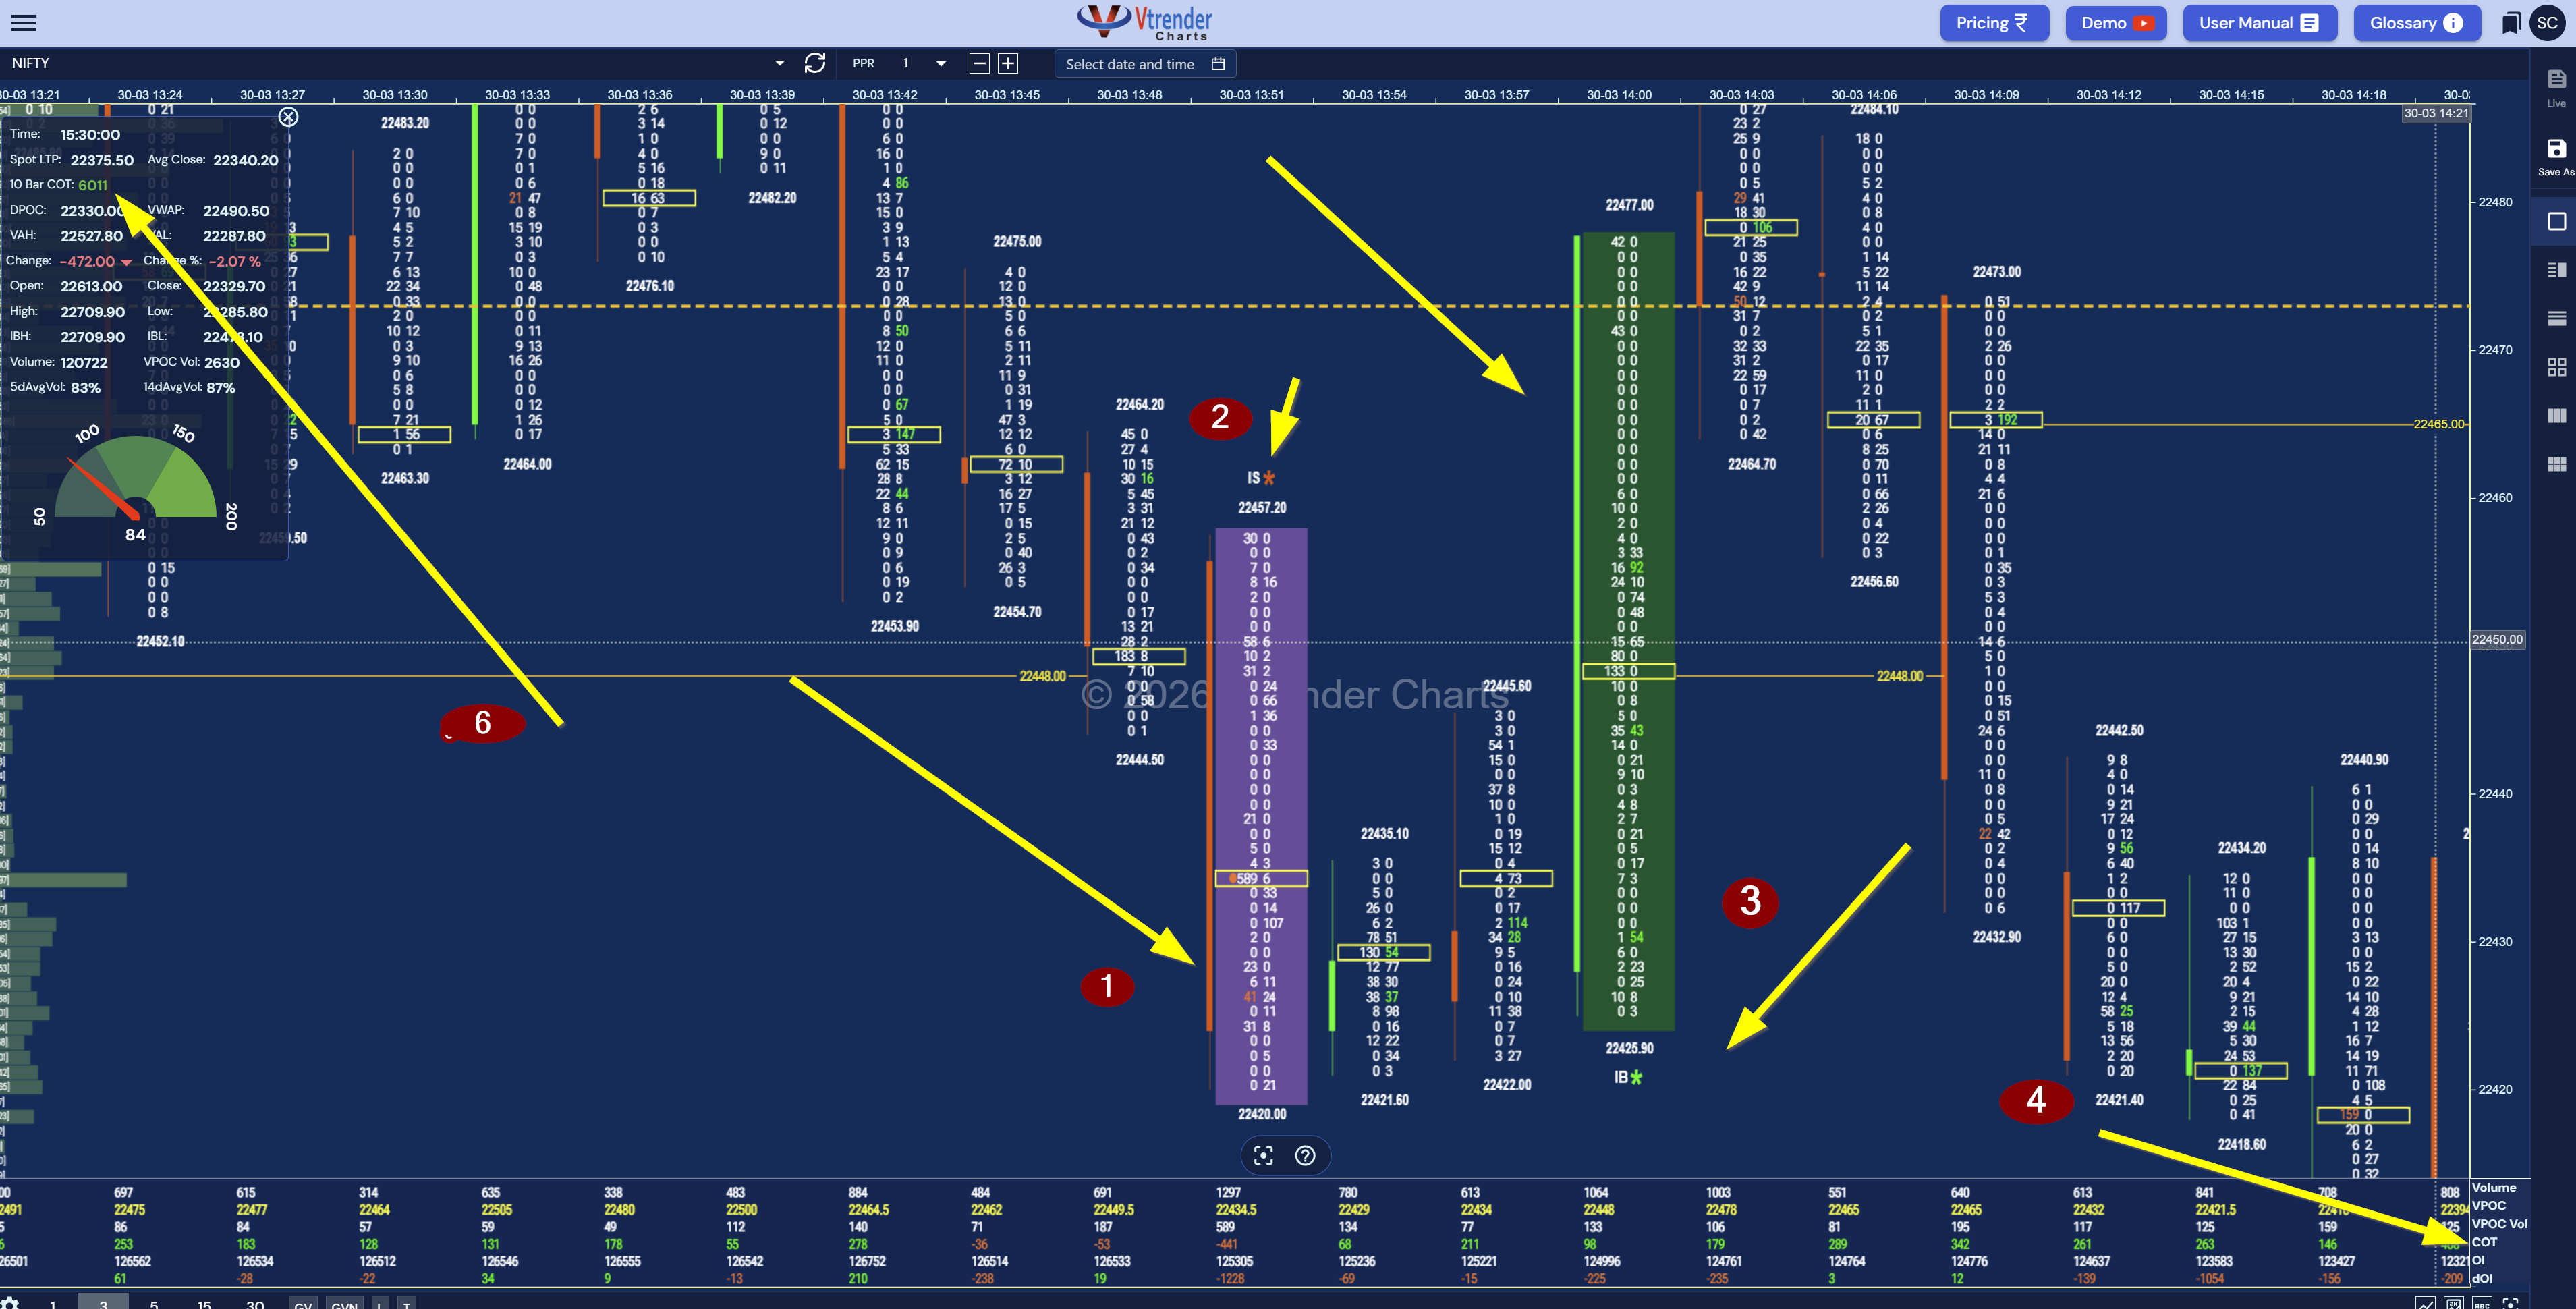This screenshot has width=2576, height=1309.
Task: Click the COT row label
Action: tap(2484, 1242)
